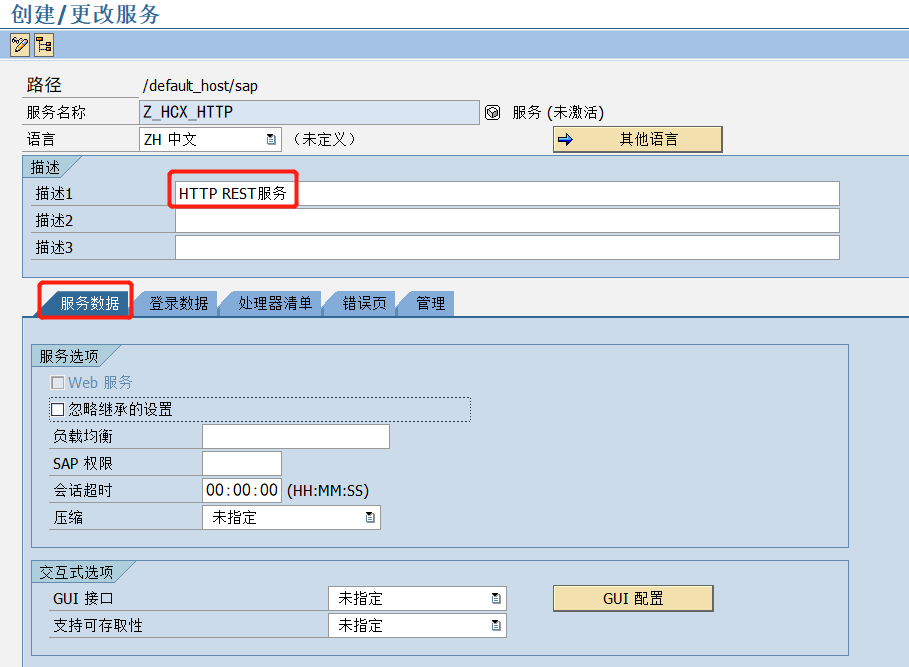909x667 pixels.
Task: Click the 其他语言 button
Action: pos(650,139)
